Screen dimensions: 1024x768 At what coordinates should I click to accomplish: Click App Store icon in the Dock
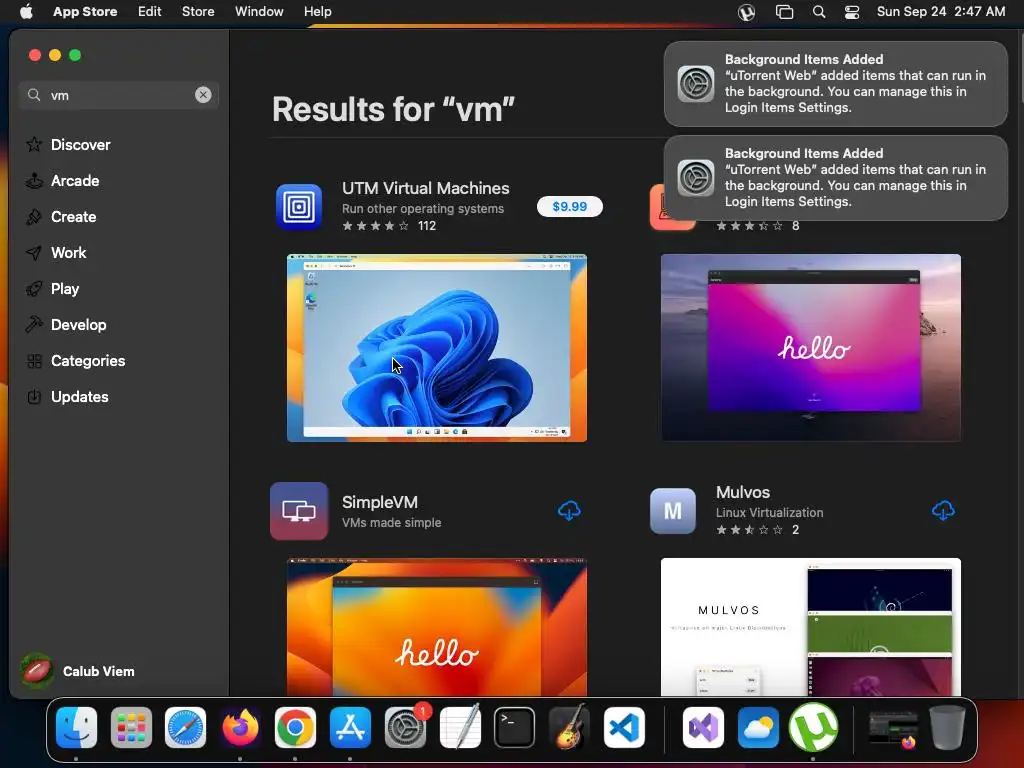click(350, 727)
